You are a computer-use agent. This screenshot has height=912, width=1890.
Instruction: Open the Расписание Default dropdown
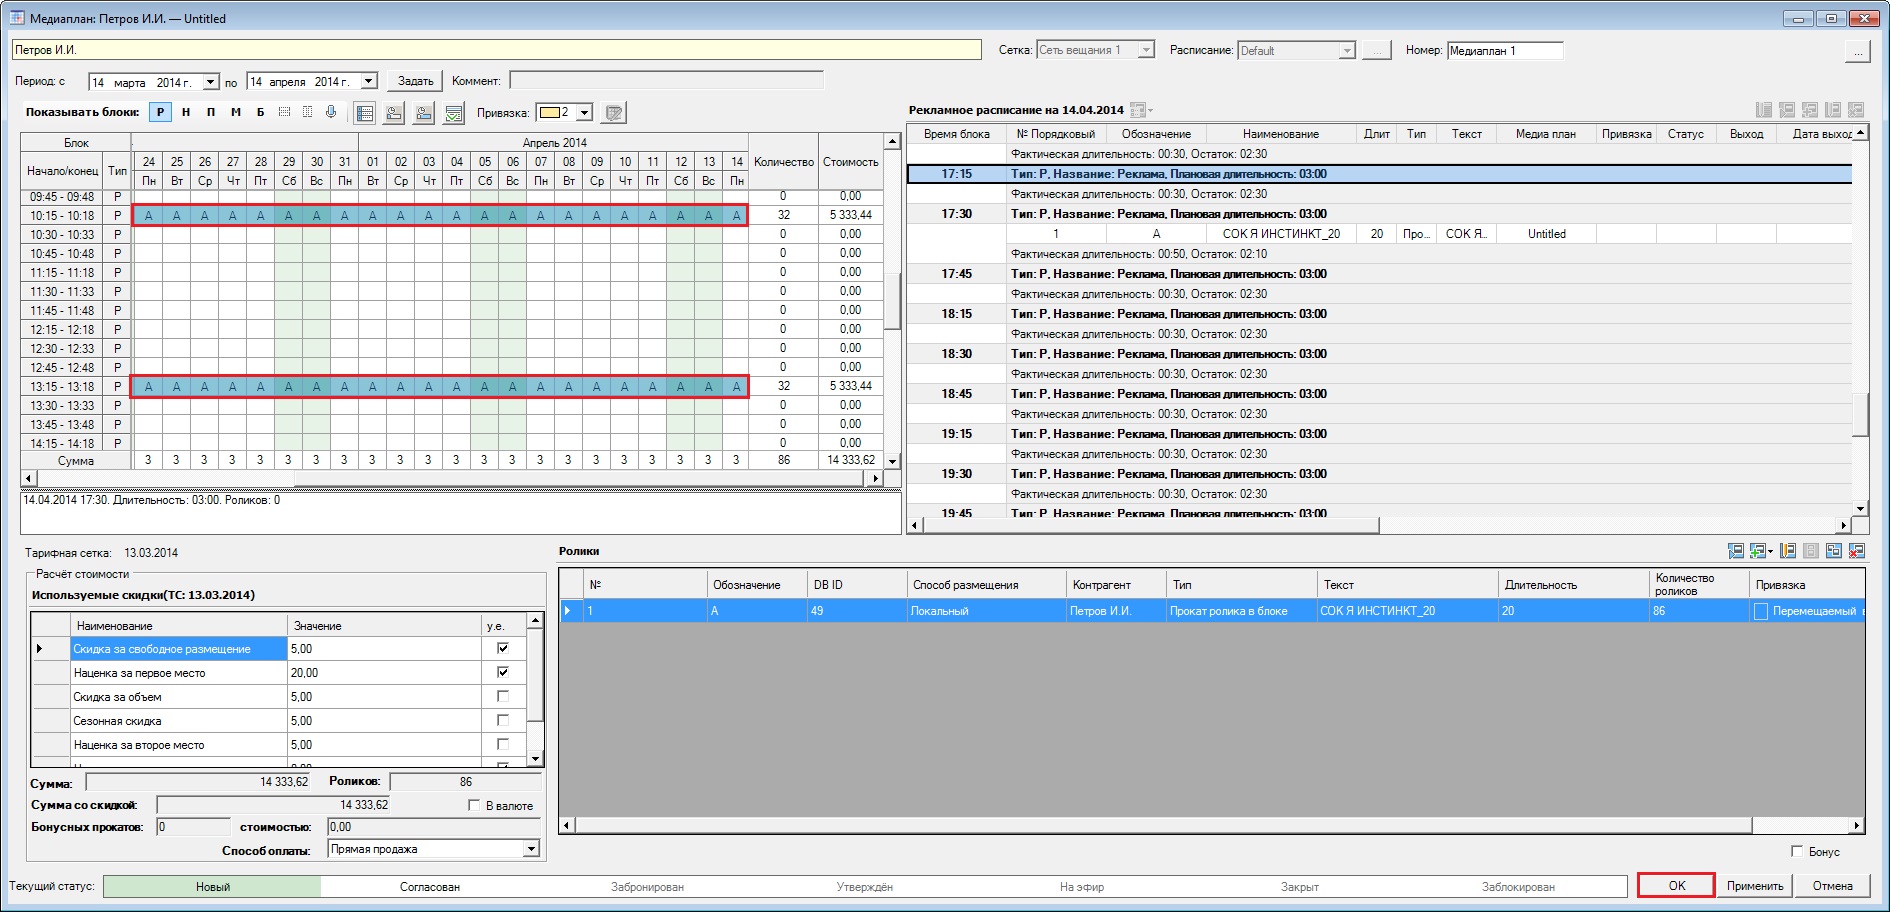(1347, 50)
